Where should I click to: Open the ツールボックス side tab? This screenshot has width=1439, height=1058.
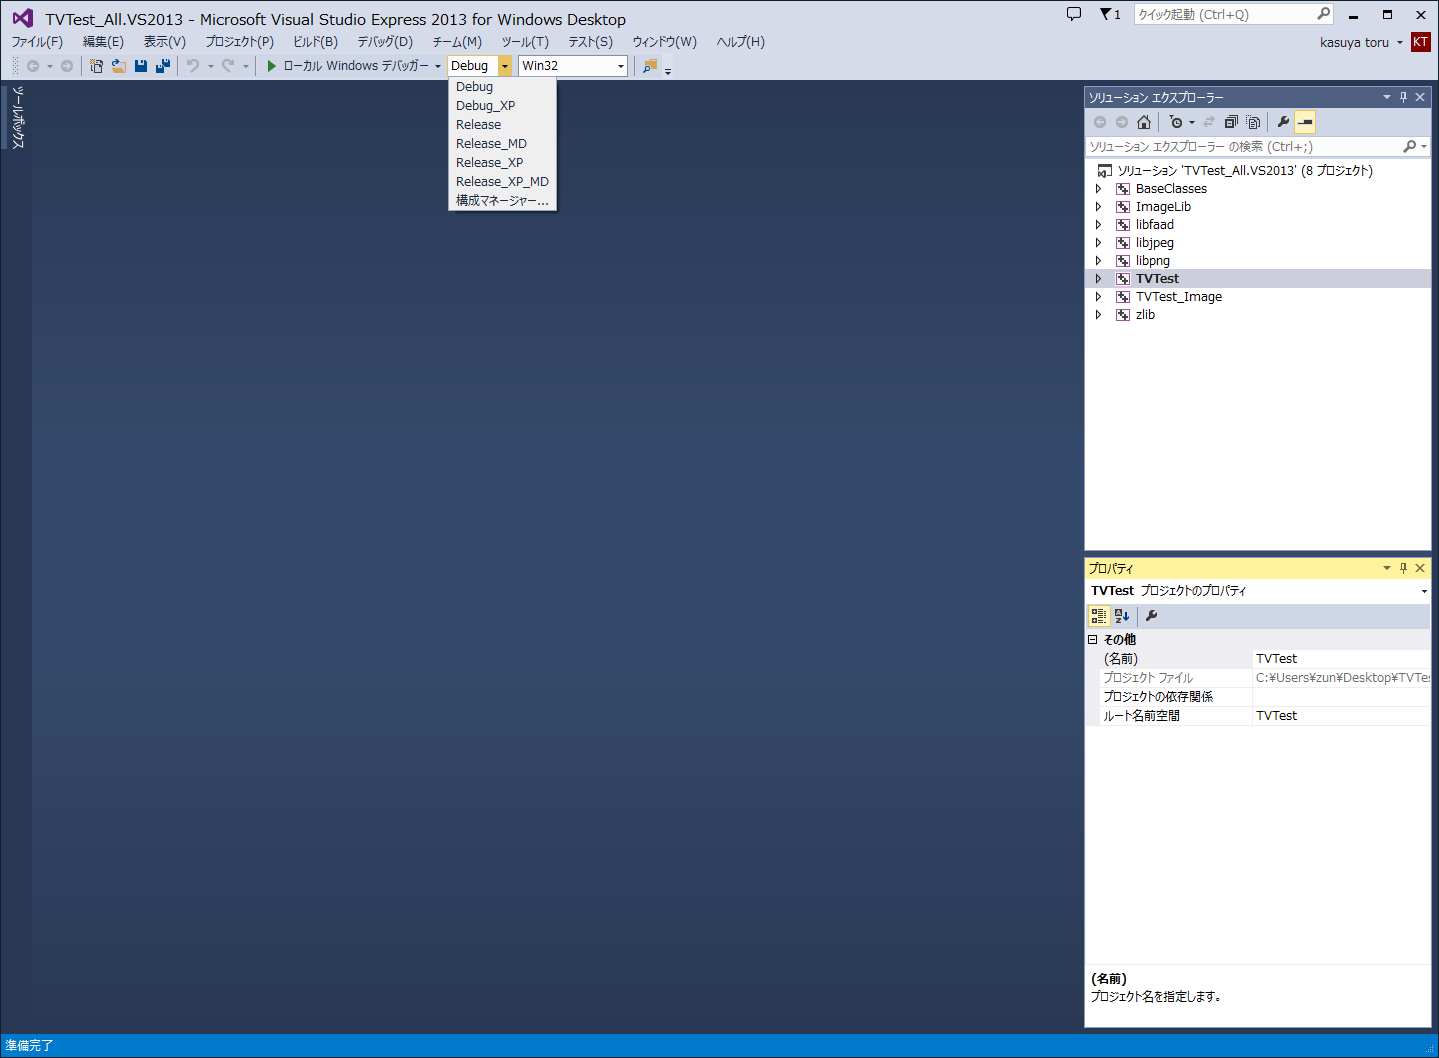tap(18, 117)
